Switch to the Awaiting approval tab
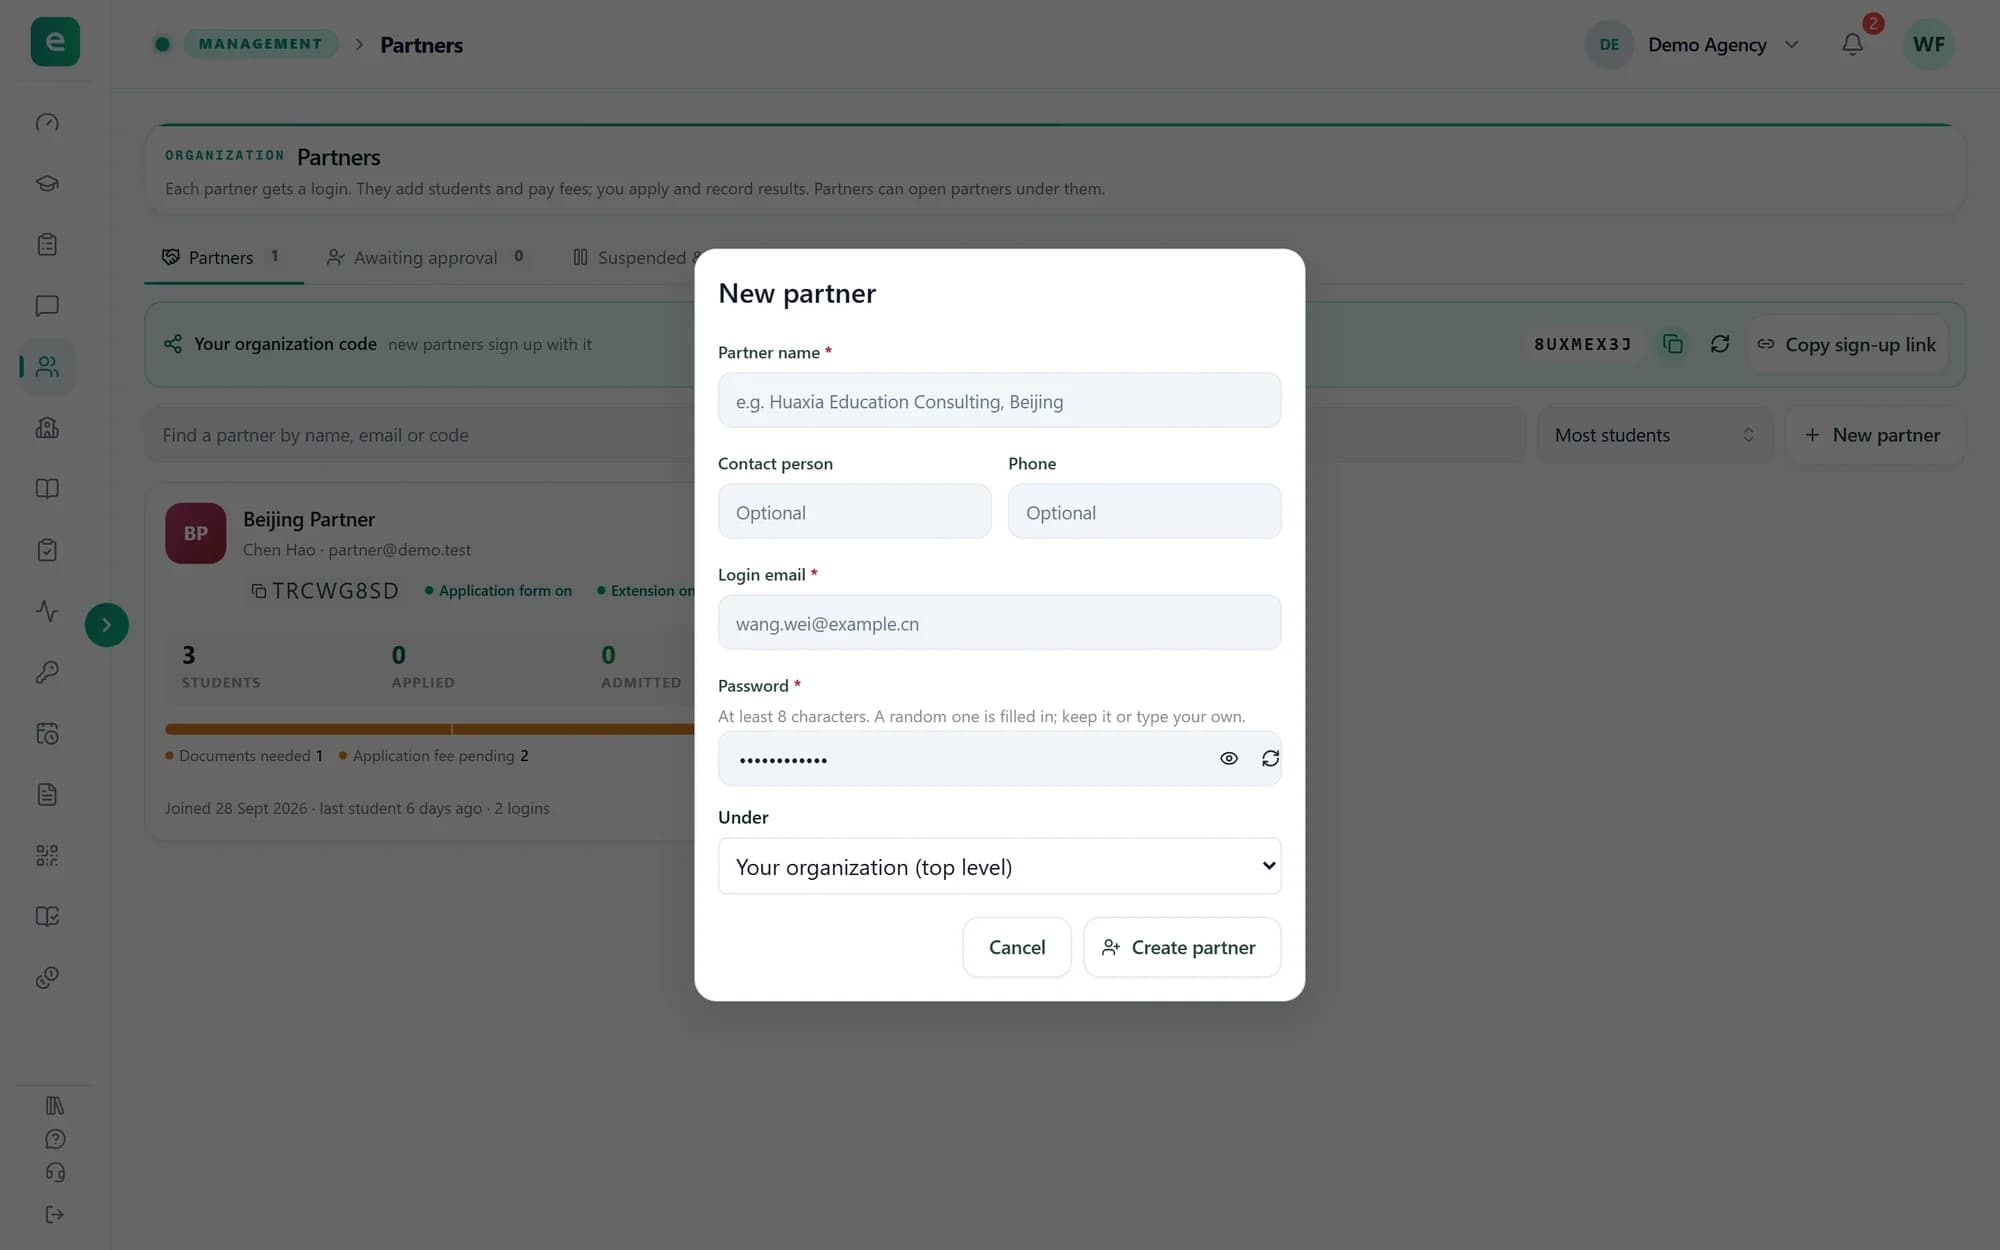Image resolution: width=2000 pixels, height=1250 pixels. tap(426, 258)
